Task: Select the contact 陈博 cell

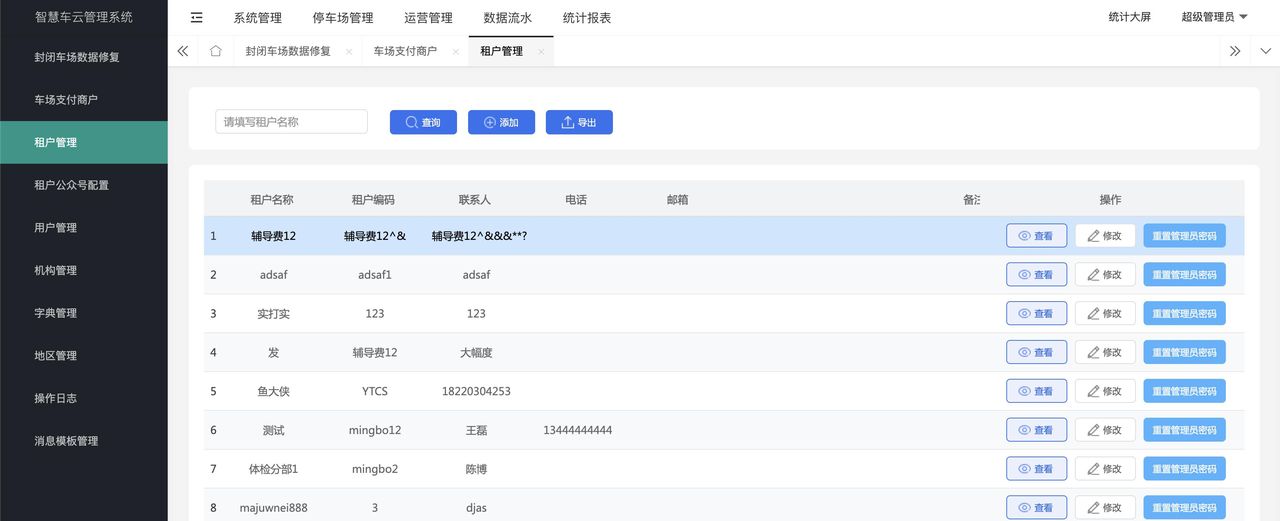Action: tap(476, 469)
